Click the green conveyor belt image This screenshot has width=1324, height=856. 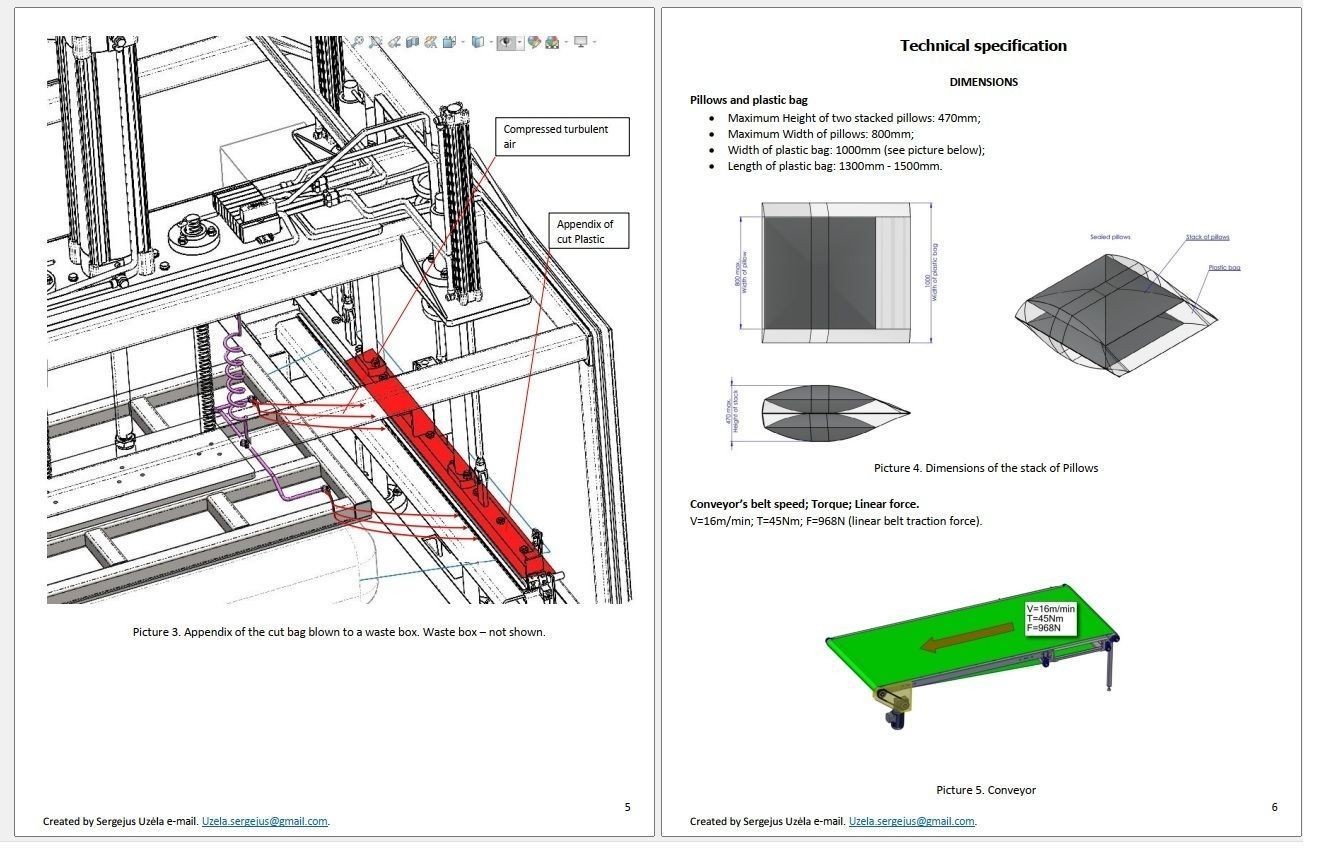[972, 658]
